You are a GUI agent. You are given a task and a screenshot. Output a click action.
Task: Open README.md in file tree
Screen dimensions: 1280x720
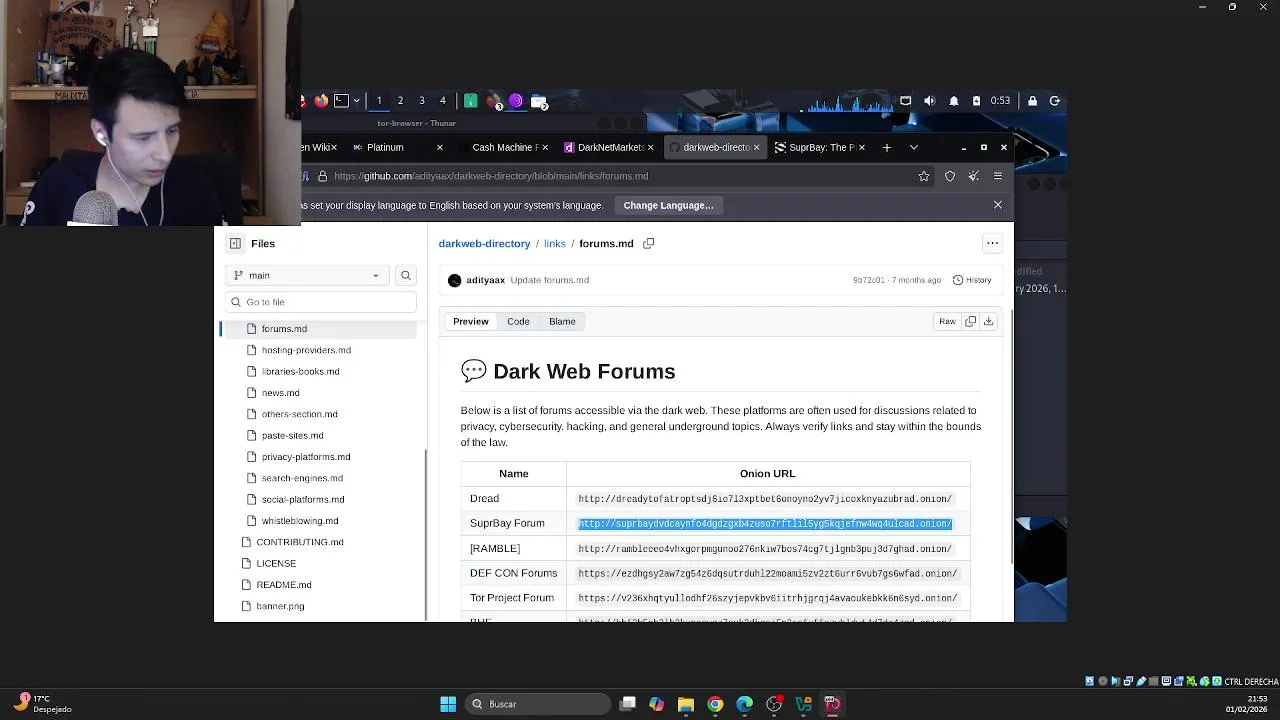(x=284, y=585)
